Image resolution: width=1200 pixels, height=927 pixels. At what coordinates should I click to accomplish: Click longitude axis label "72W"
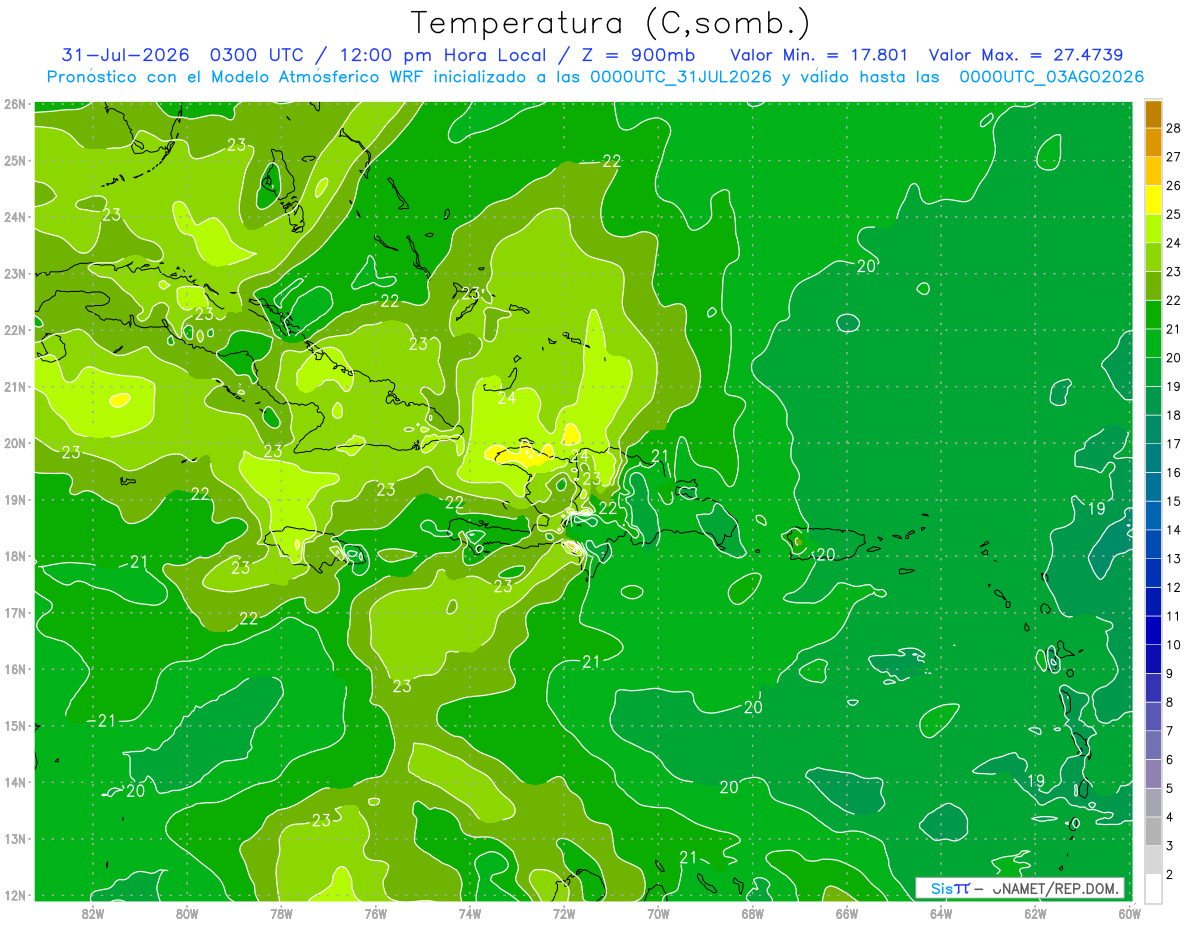[x=564, y=913]
